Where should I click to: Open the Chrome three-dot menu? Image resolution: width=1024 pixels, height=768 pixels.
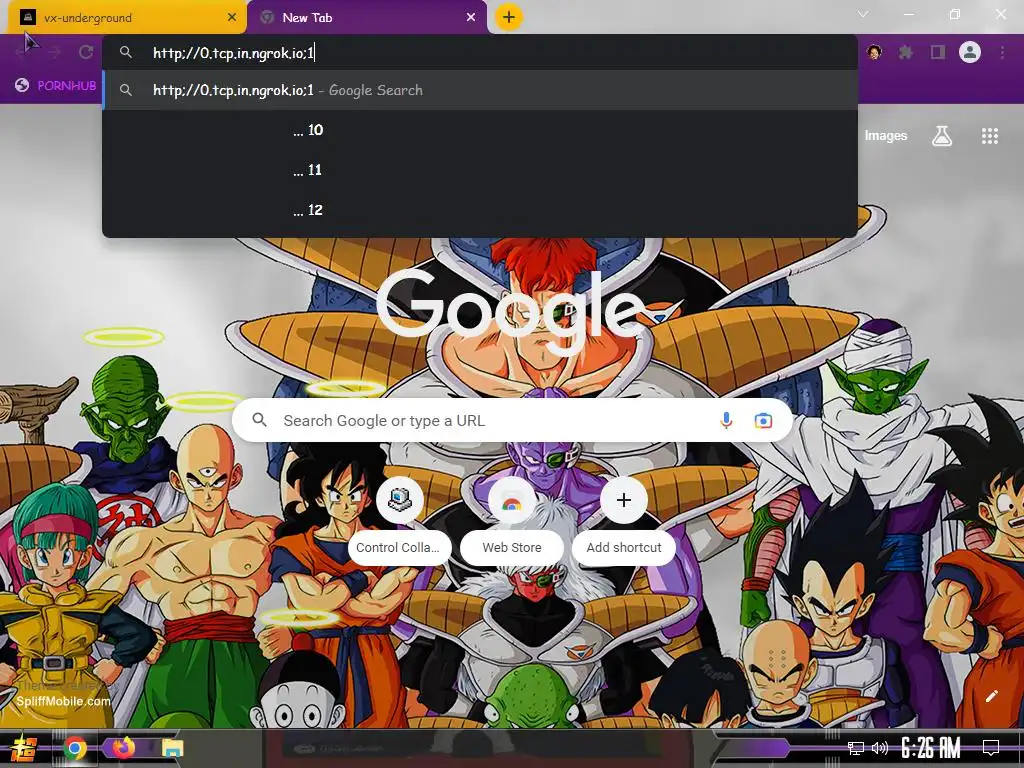[x=1002, y=52]
